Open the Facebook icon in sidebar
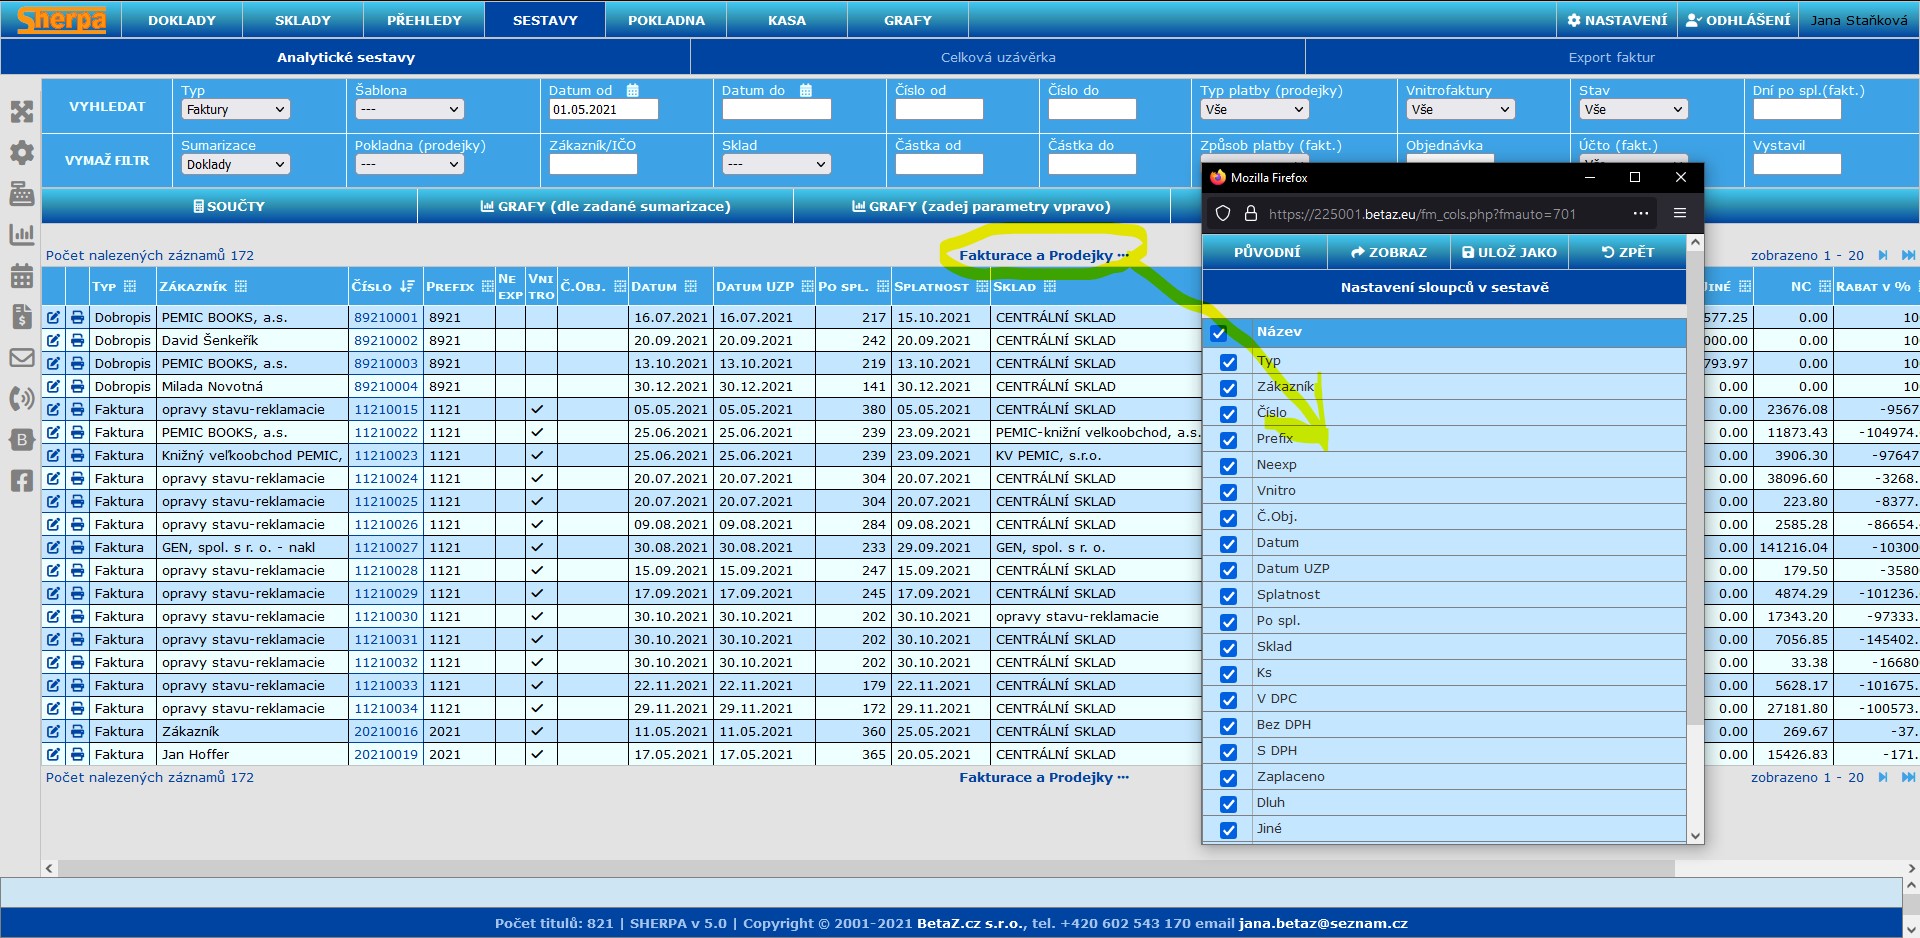The width and height of the screenshot is (1920, 938). click(x=21, y=481)
